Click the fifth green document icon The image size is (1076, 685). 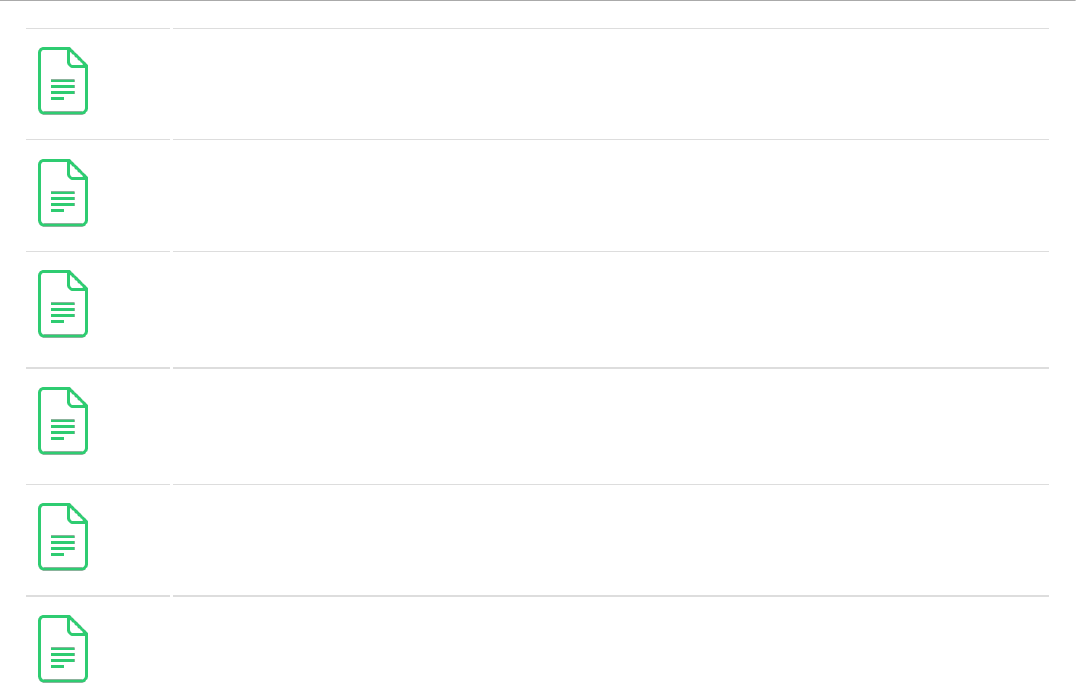coord(63,537)
